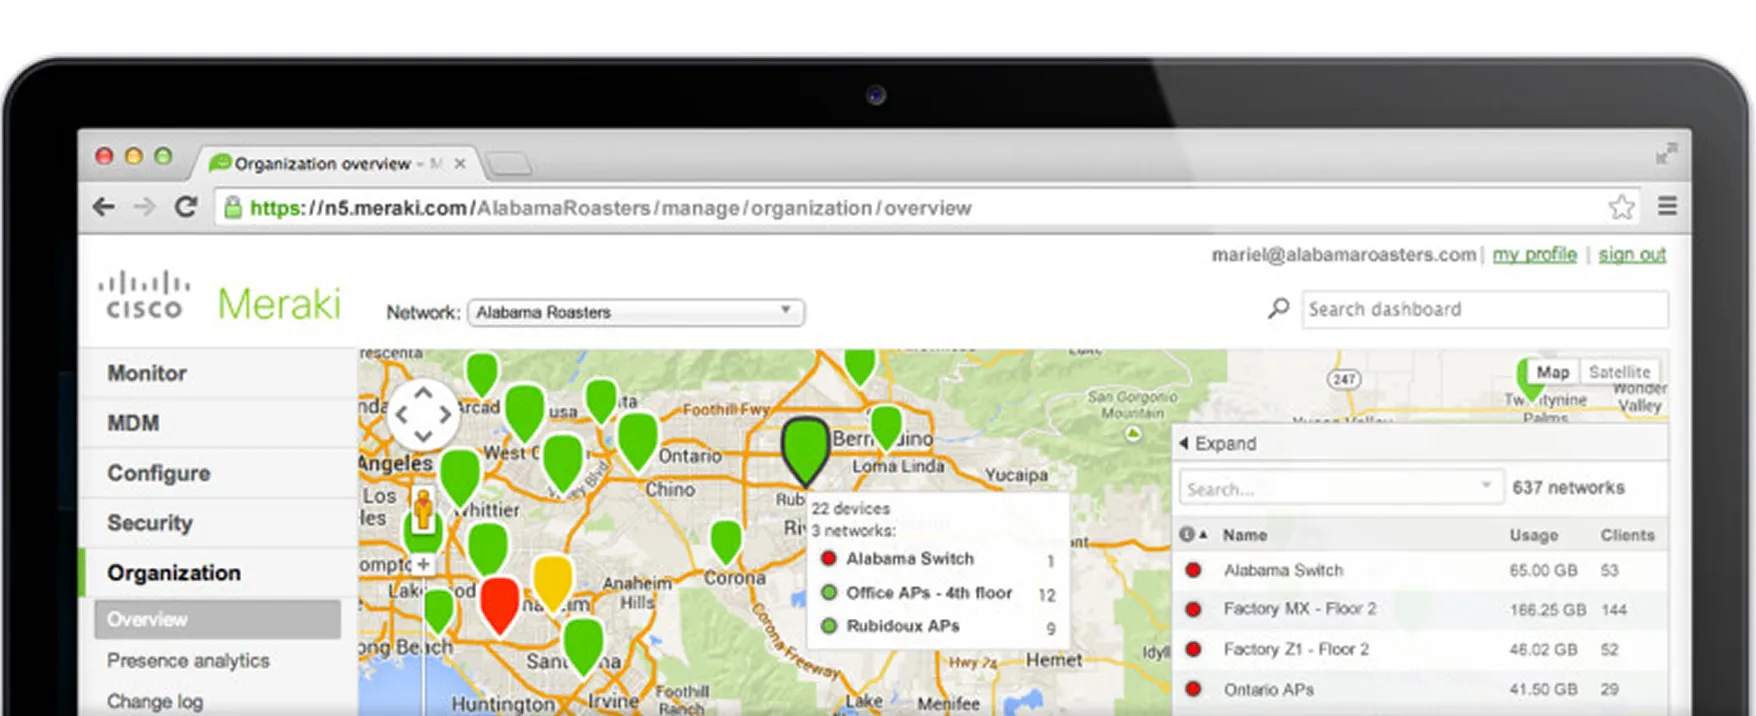
Task: Open the MDM menu
Action: click(133, 423)
